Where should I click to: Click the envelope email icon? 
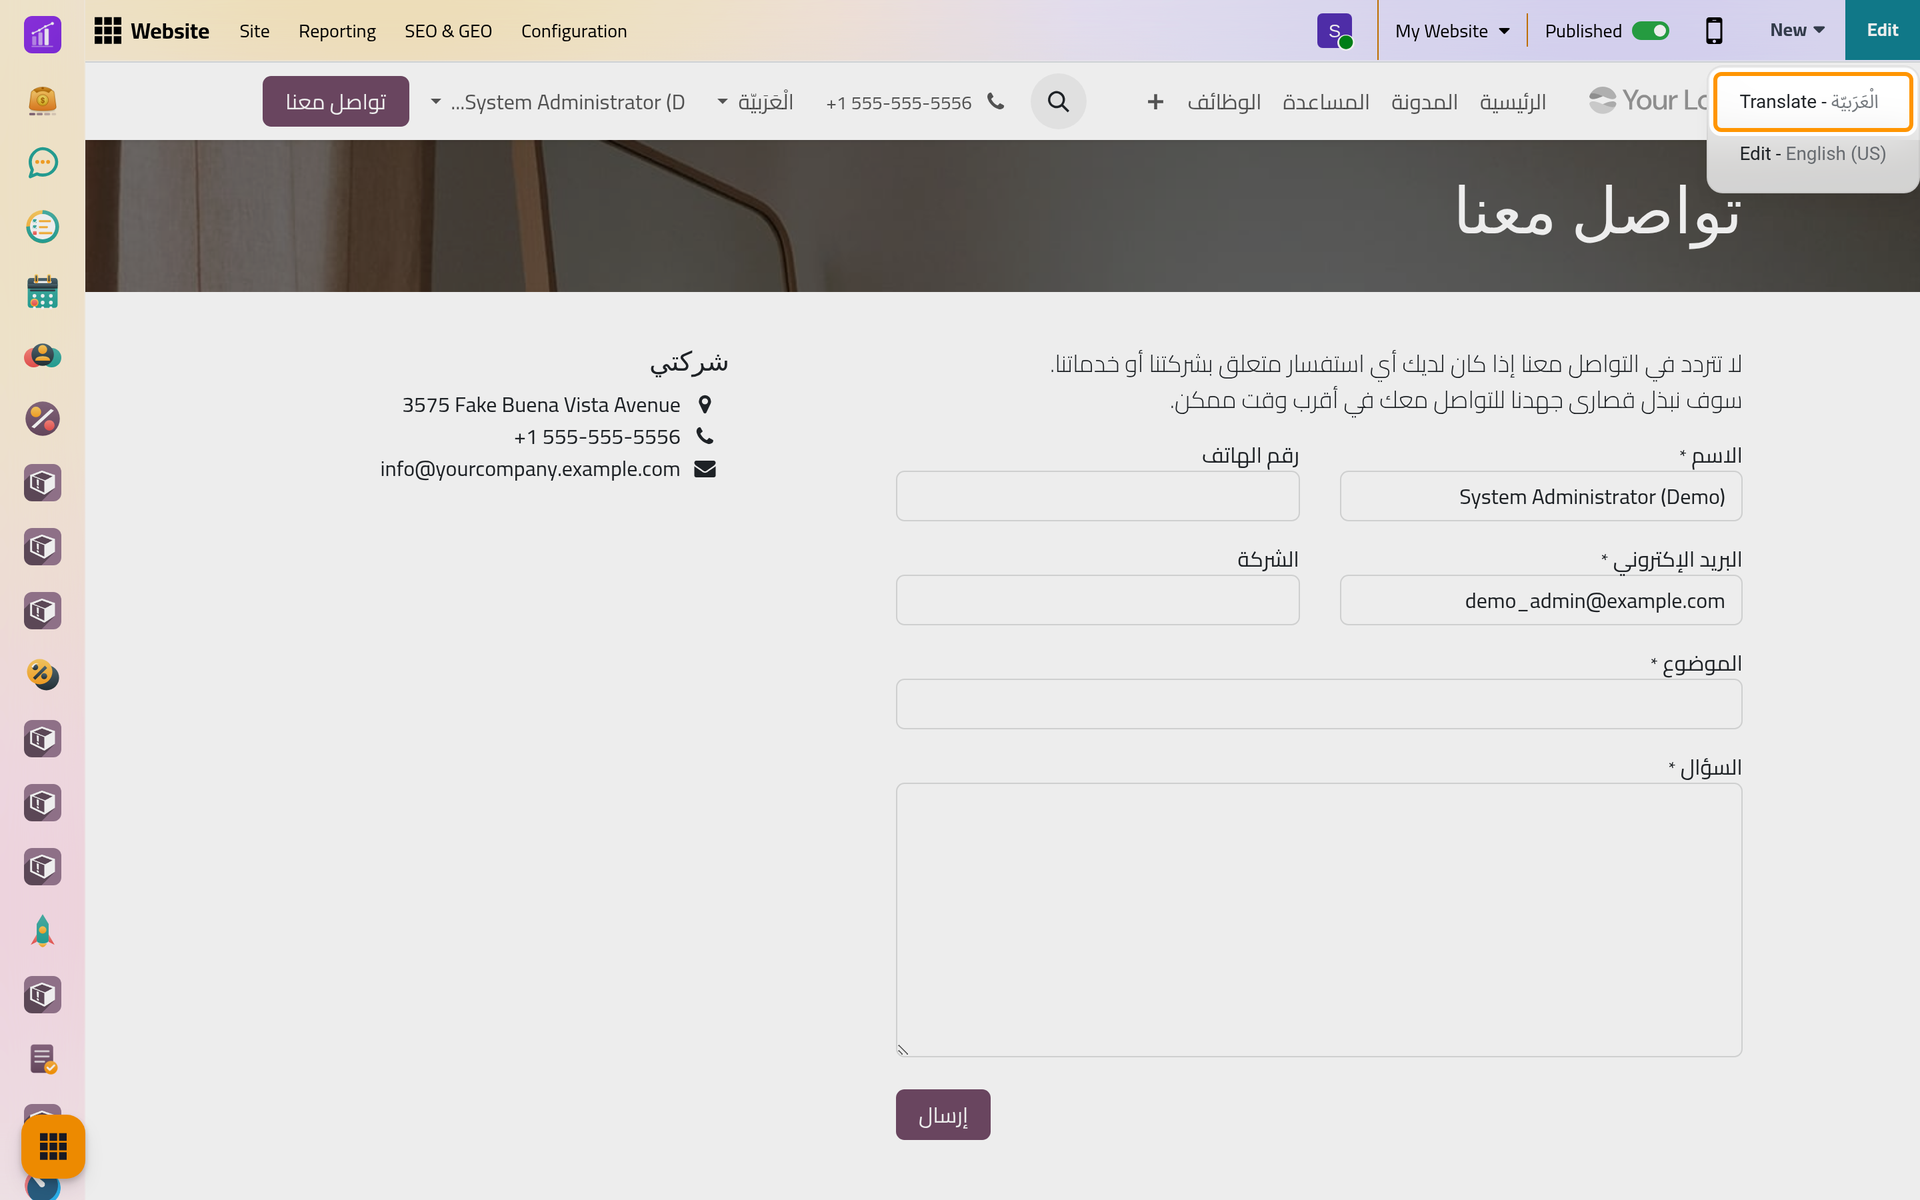[705, 469]
